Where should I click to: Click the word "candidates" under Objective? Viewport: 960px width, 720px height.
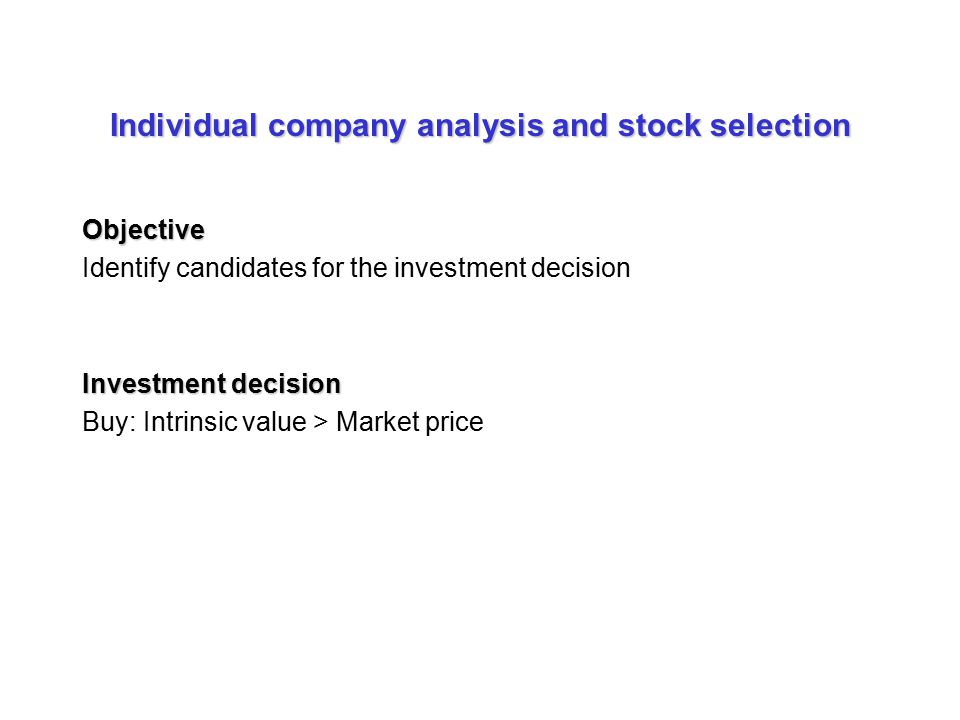pyautogui.click(x=241, y=268)
